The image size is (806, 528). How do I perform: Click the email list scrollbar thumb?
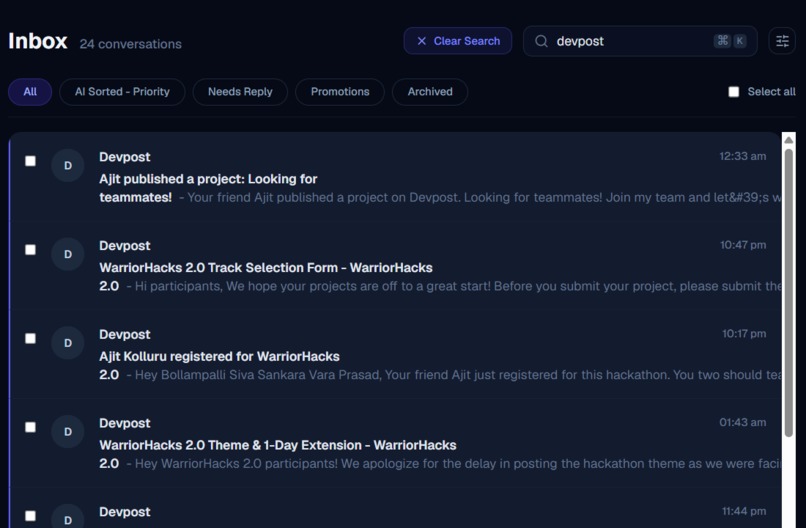coord(789,293)
